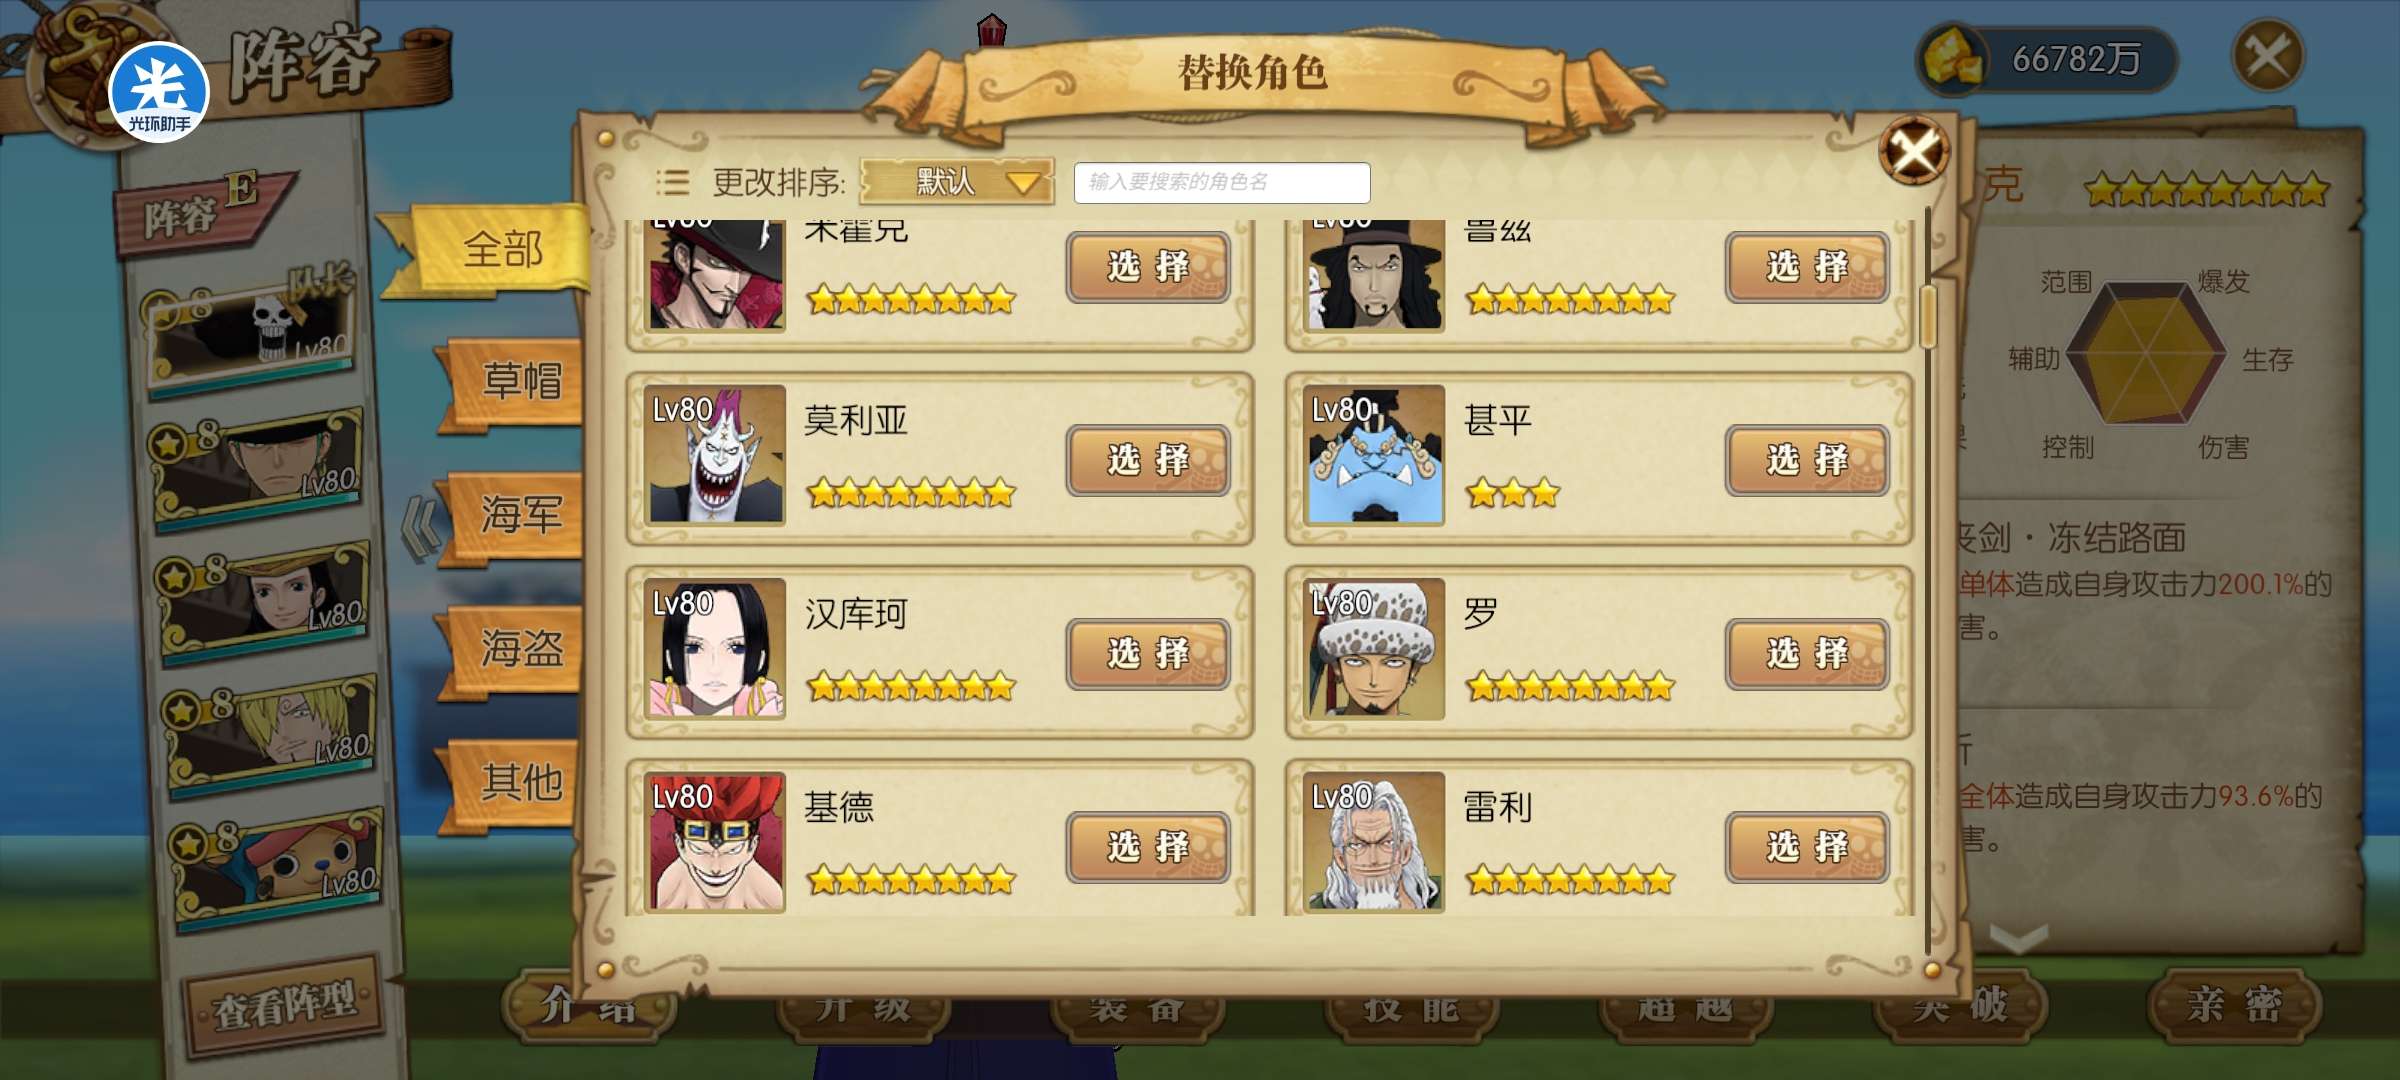Switch to the 全部 category tab

point(497,250)
